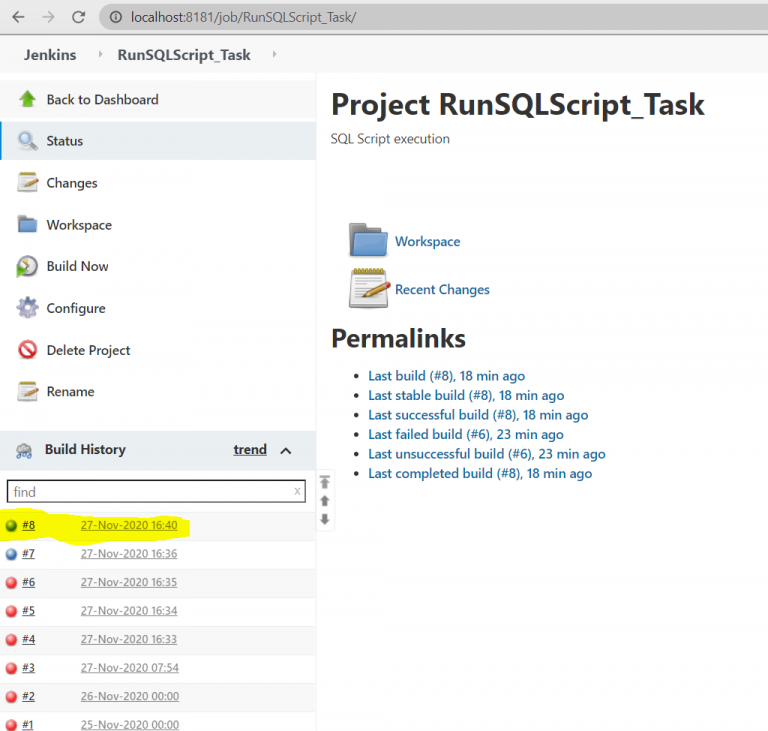768x731 pixels.
Task: Open the Last failed build (#6) permalink
Action: pos(465,434)
